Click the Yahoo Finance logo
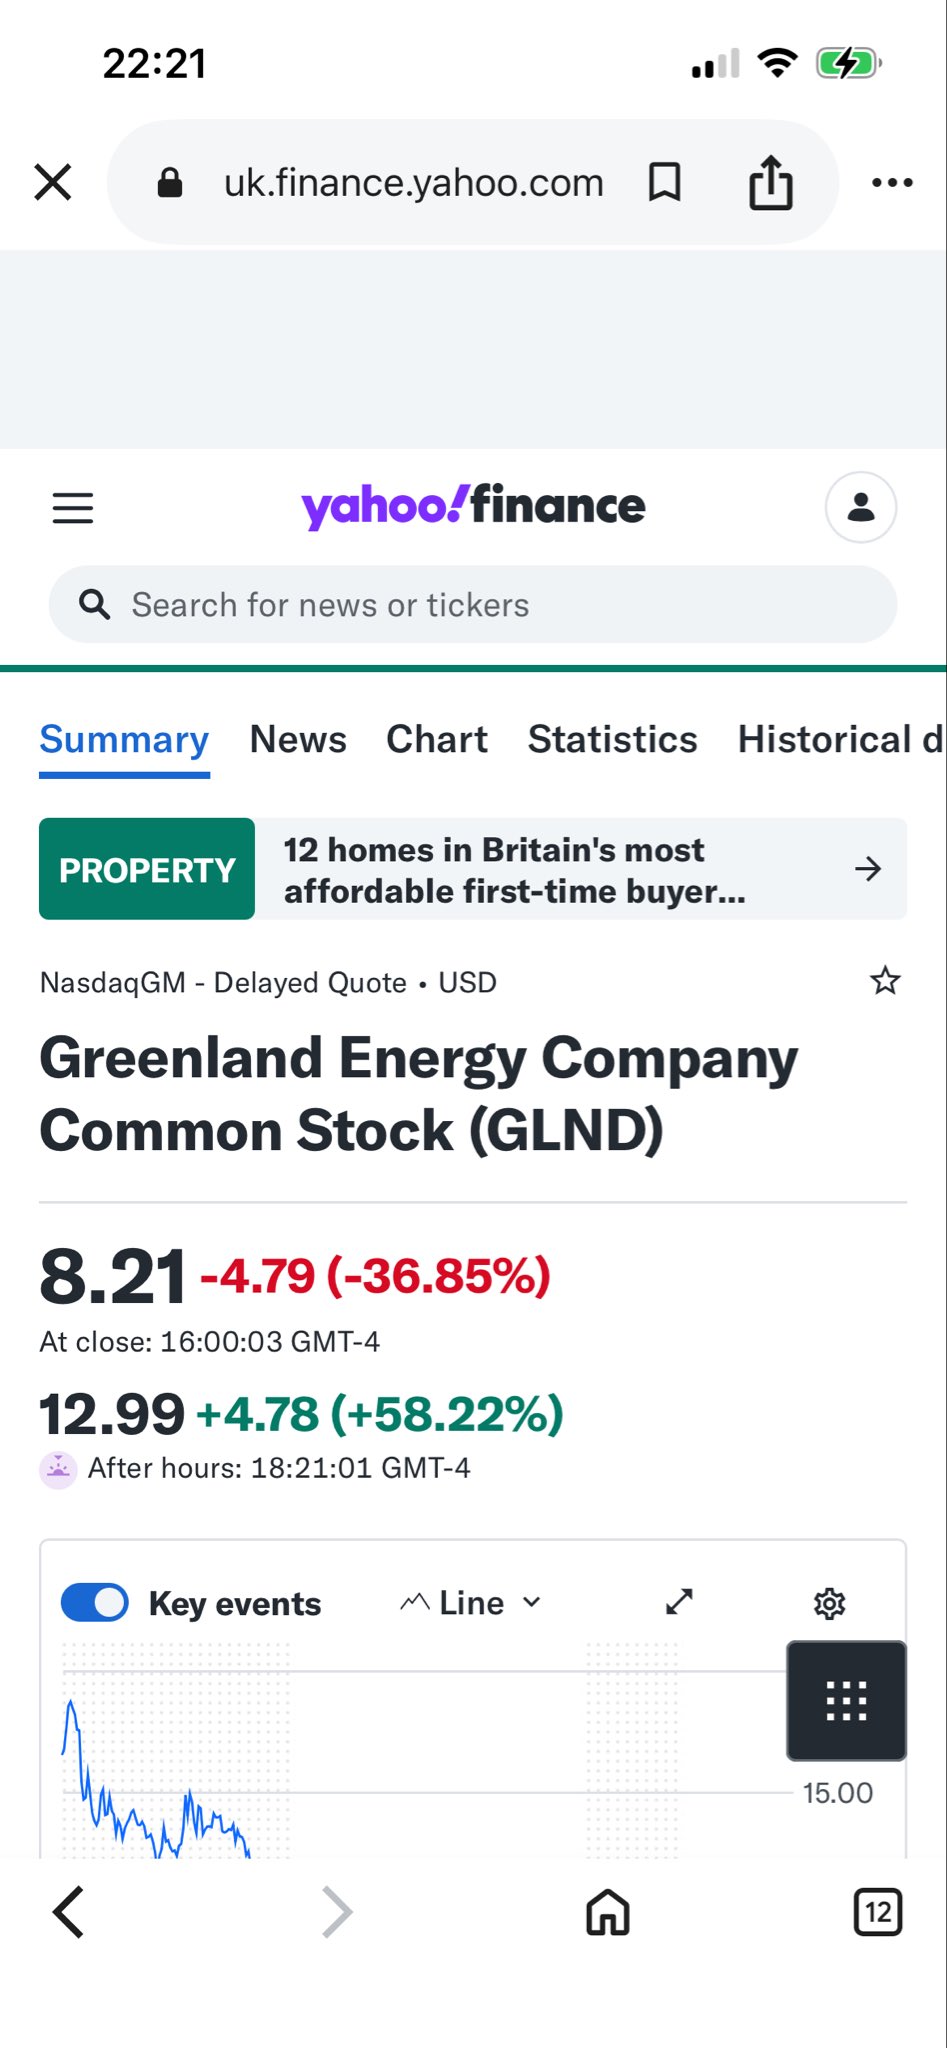The image size is (947, 2048). [473, 506]
